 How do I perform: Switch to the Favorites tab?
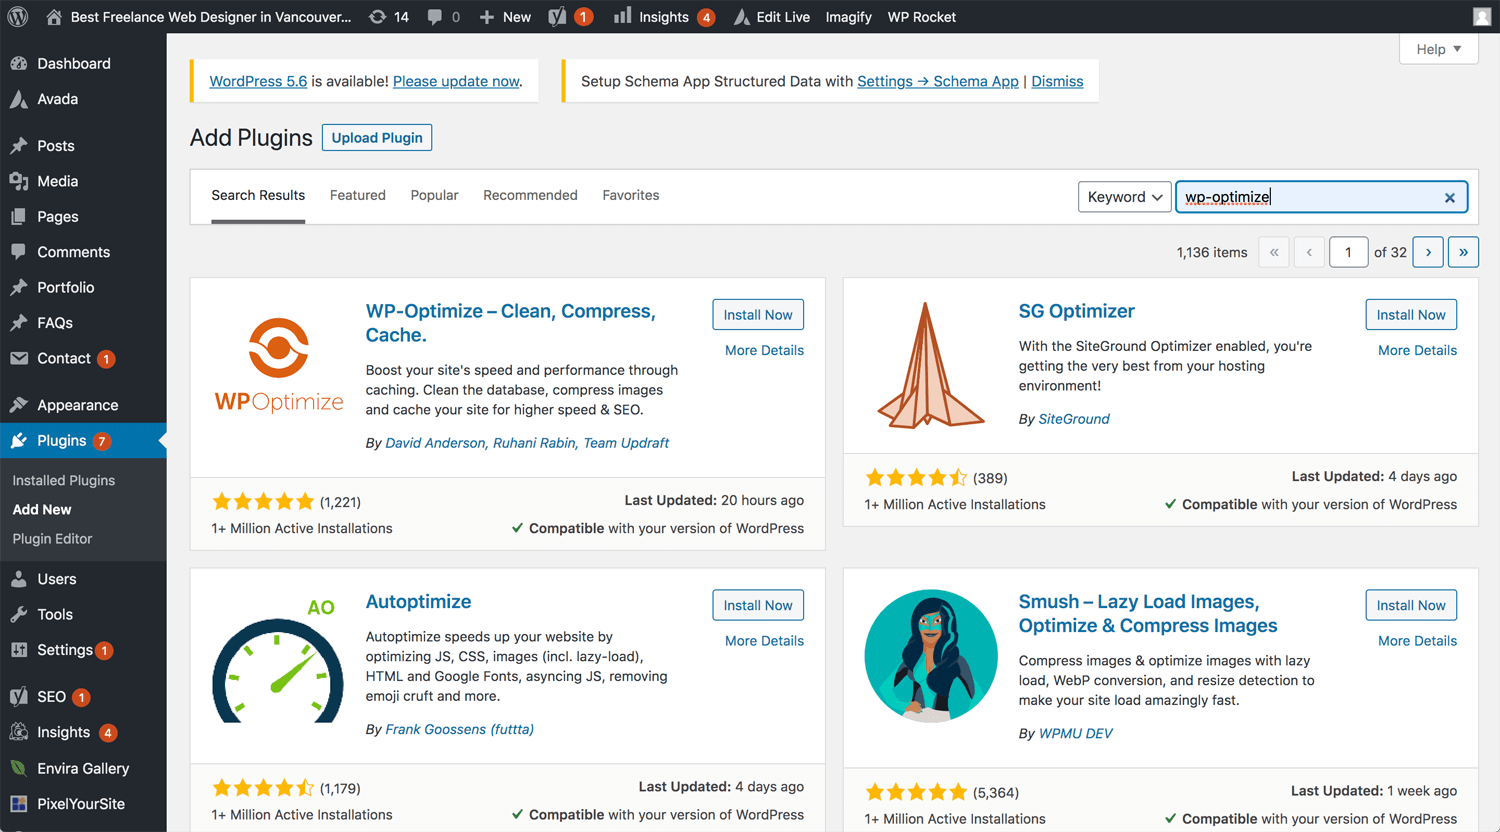pyautogui.click(x=631, y=195)
